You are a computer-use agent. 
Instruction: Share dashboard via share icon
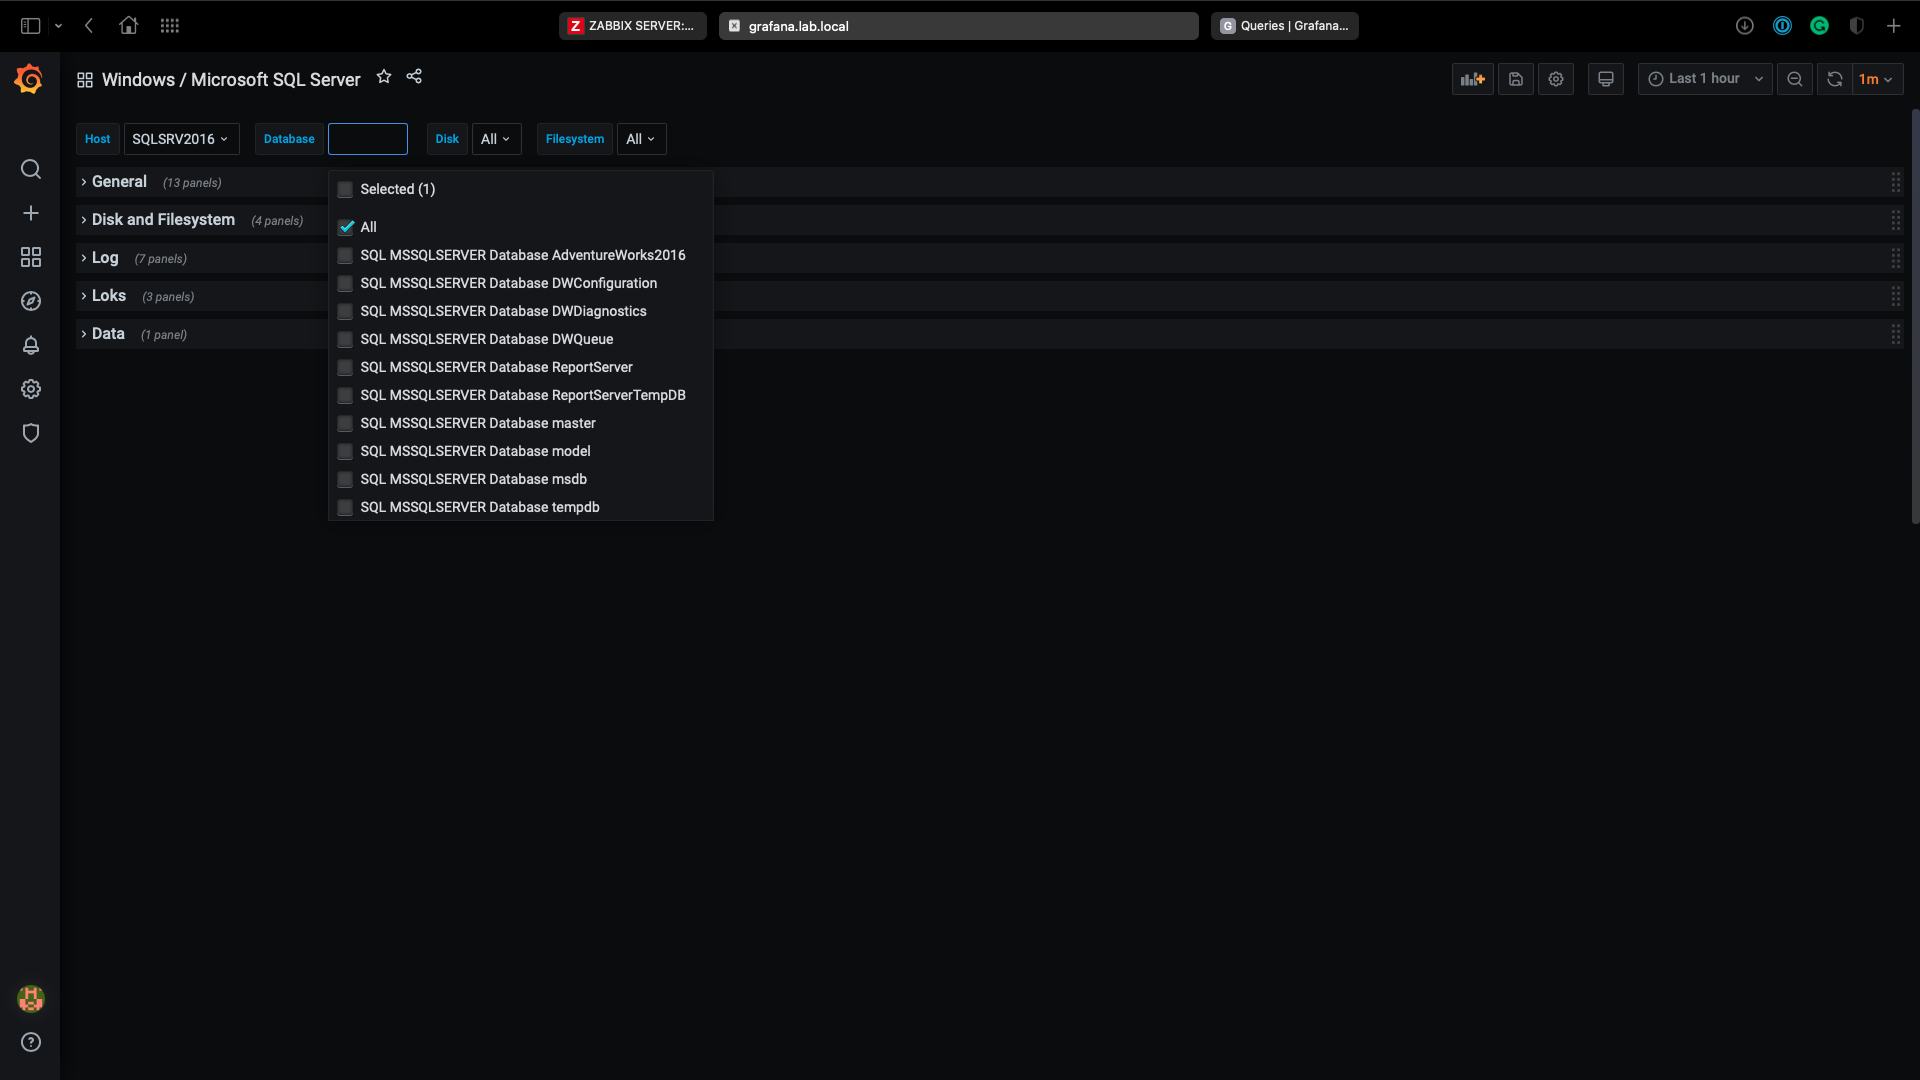pyautogui.click(x=414, y=77)
